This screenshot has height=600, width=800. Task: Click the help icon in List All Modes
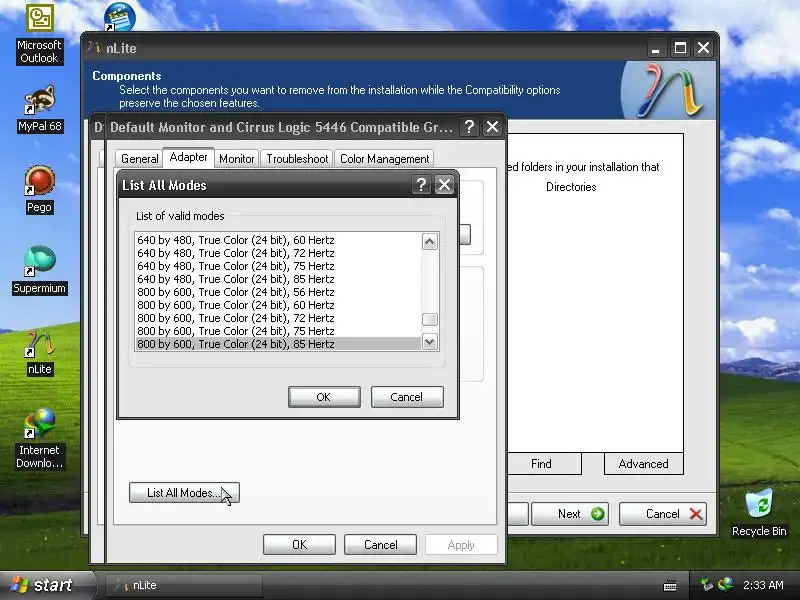coord(421,185)
